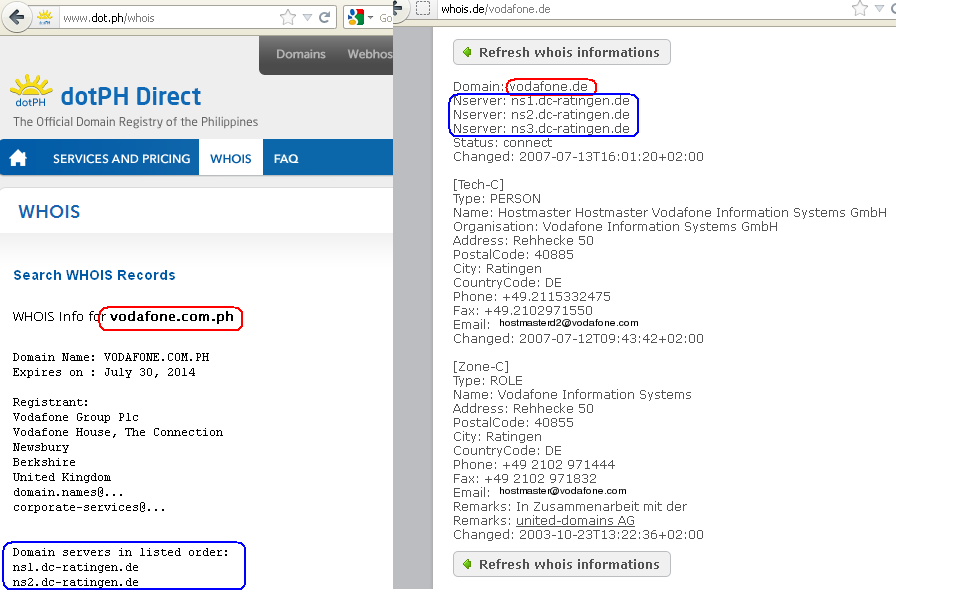
Task: Open the FAQ tab
Action: (286, 159)
